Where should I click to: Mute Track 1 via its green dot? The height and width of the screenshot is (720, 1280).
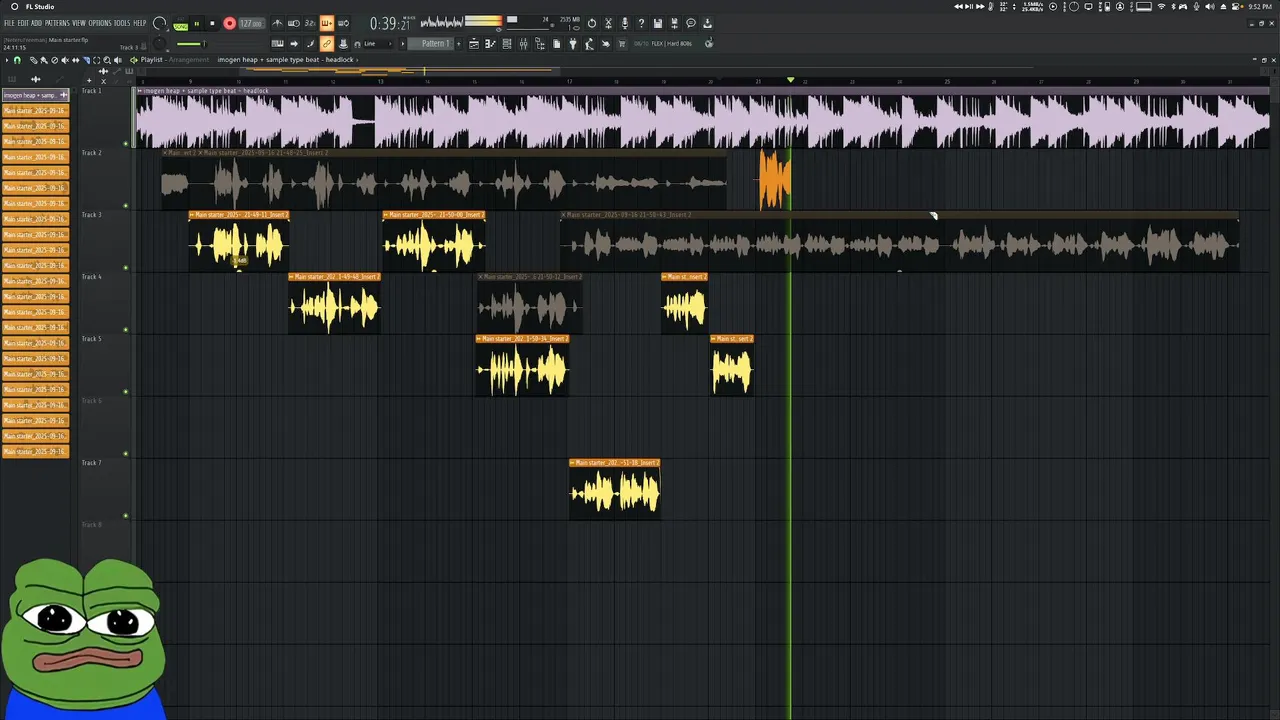click(x=126, y=144)
